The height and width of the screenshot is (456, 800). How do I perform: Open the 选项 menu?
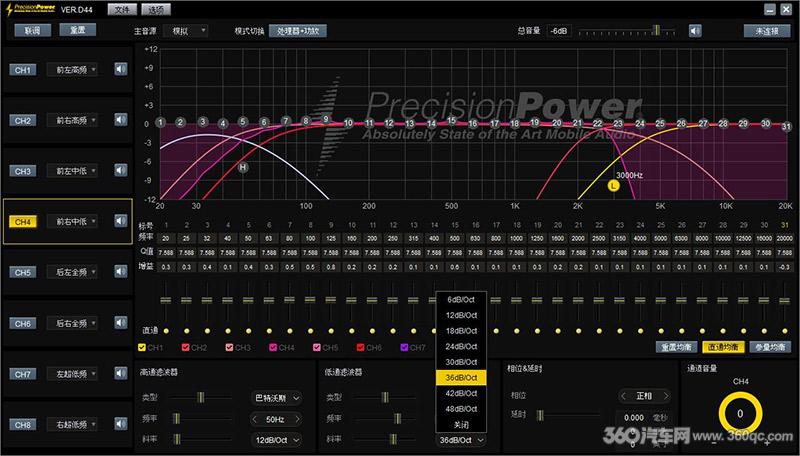tap(156, 9)
